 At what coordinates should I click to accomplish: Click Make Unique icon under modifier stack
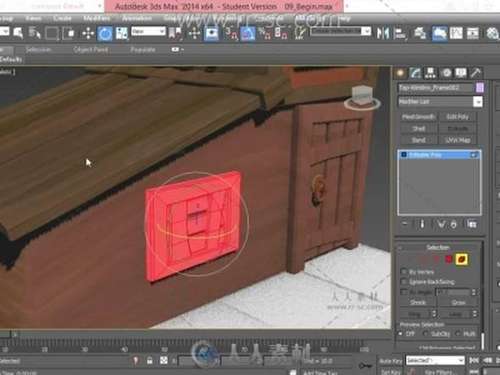click(441, 224)
